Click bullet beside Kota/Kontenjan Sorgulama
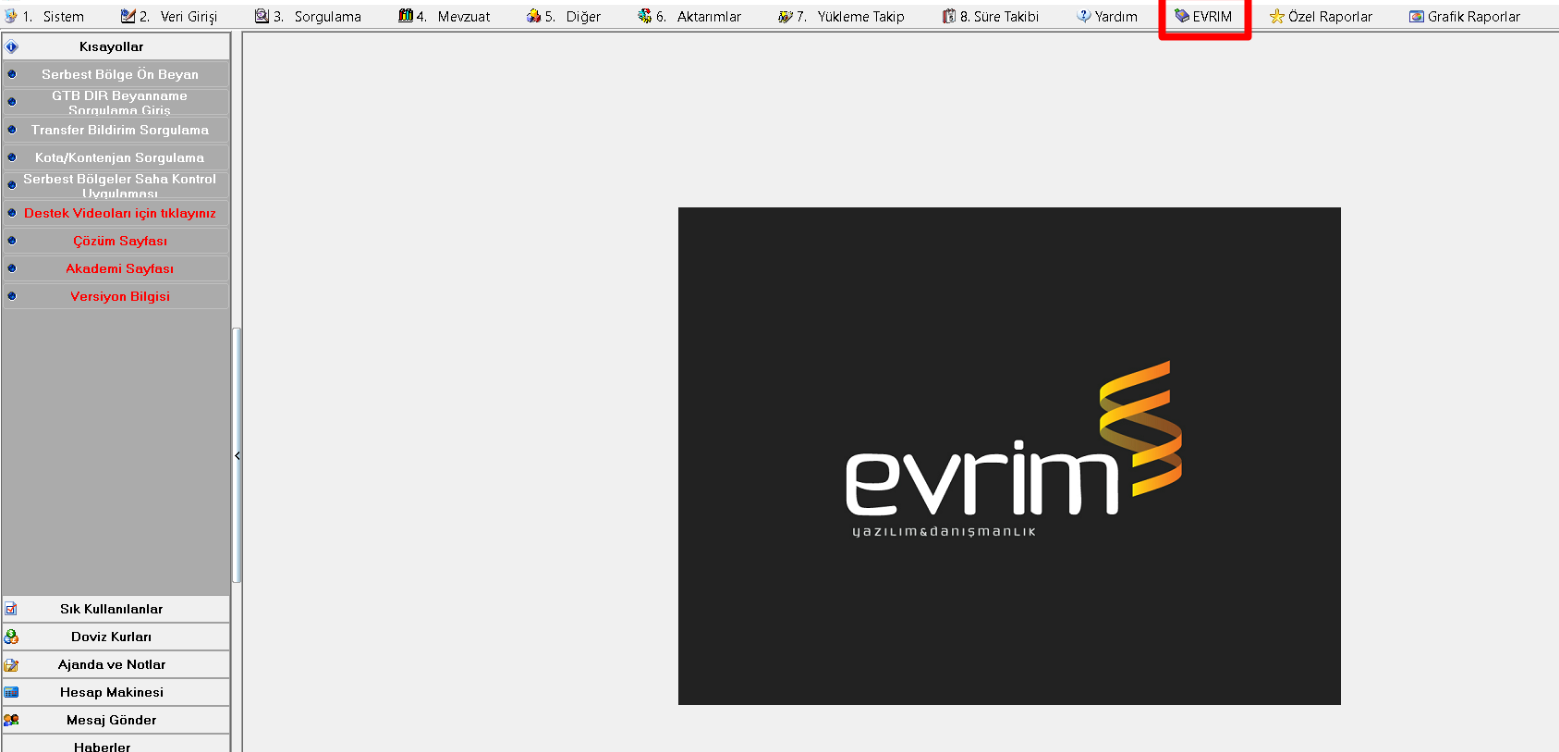The height and width of the screenshot is (752, 1559). (12, 157)
